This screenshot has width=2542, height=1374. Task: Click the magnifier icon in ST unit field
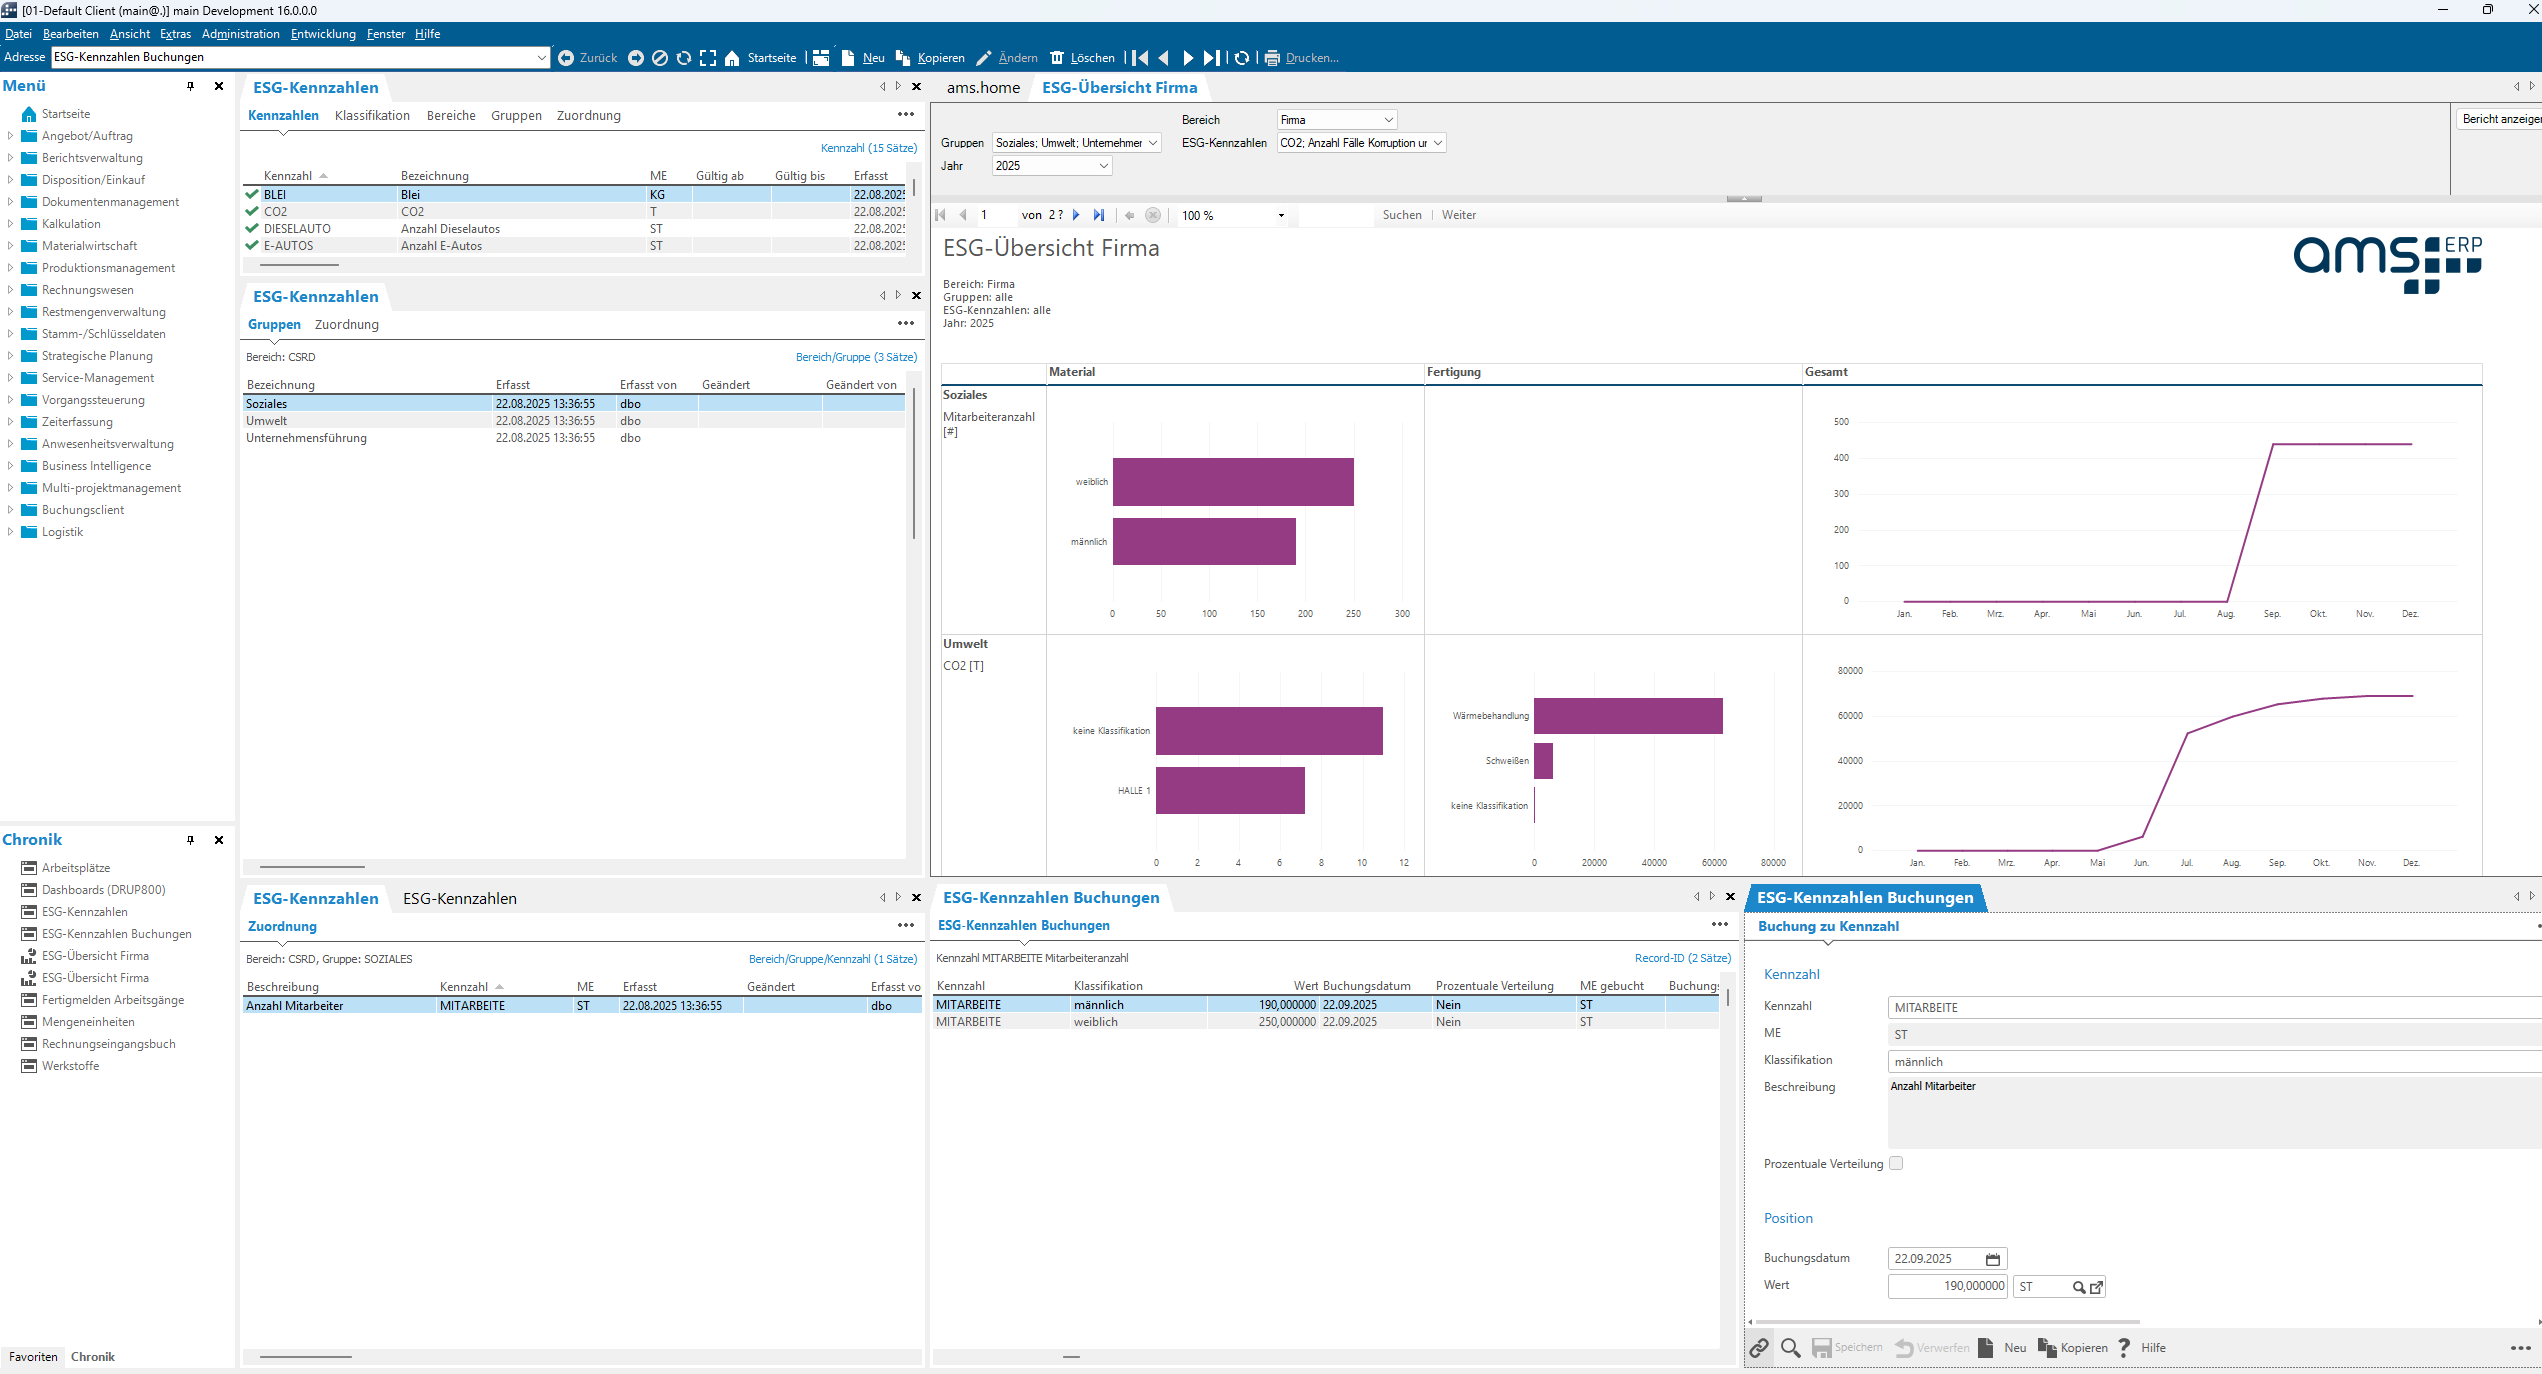click(2078, 1287)
